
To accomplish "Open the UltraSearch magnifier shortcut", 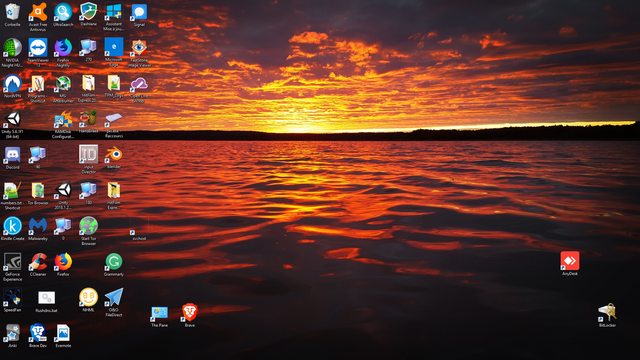I will click(x=63, y=12).
